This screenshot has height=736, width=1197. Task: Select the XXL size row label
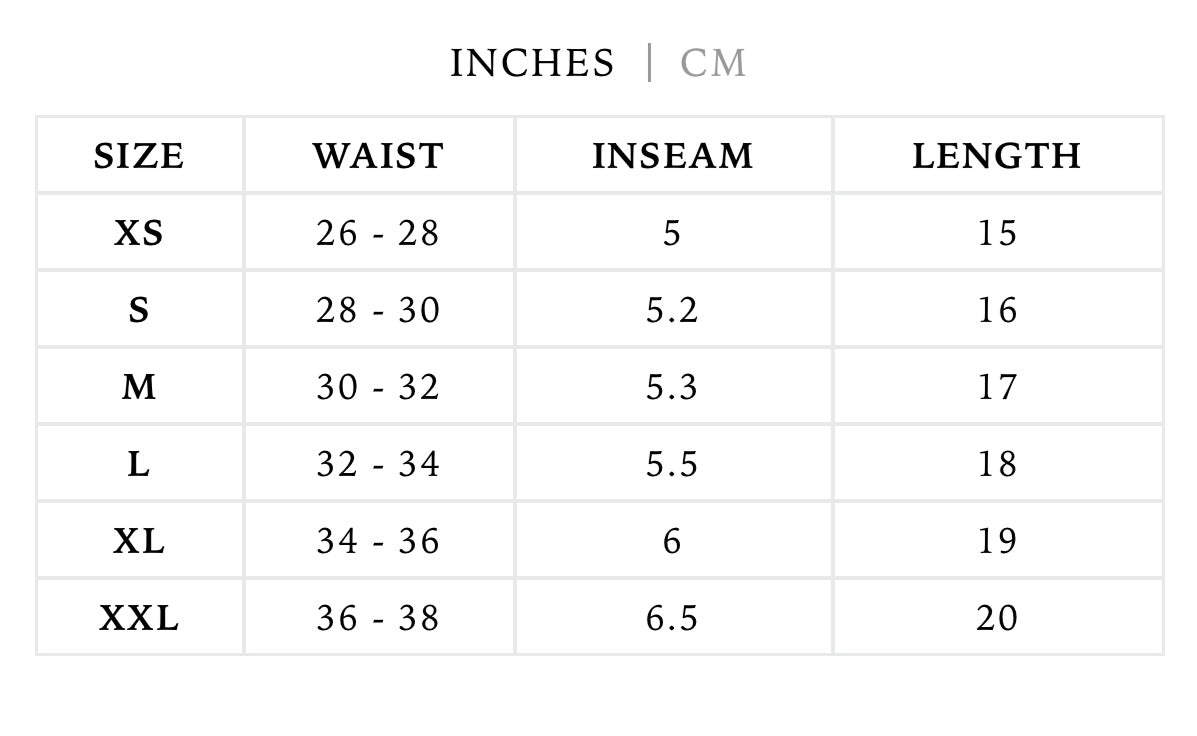(139, 618)
